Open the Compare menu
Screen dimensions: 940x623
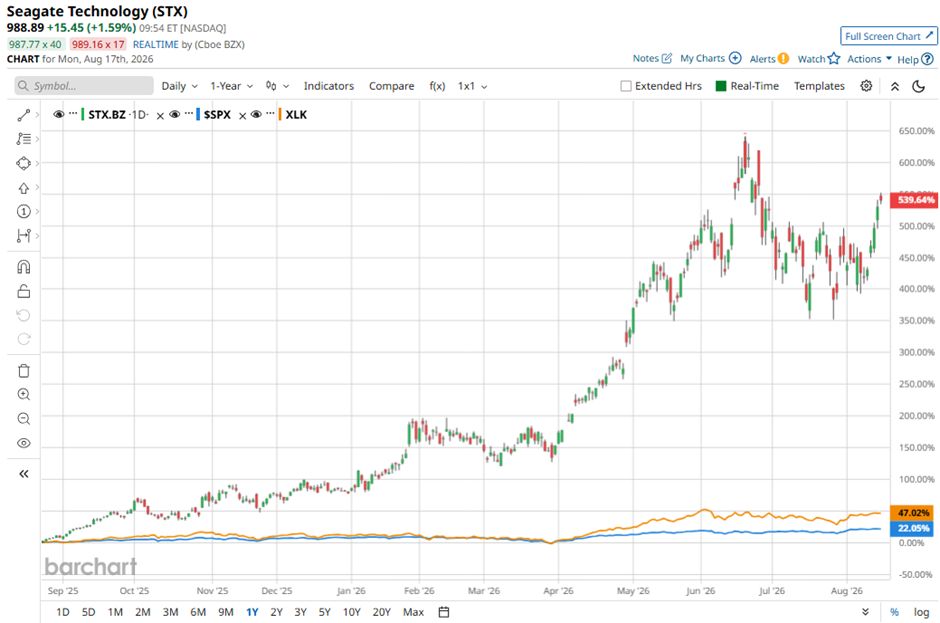tap(391, 86)
